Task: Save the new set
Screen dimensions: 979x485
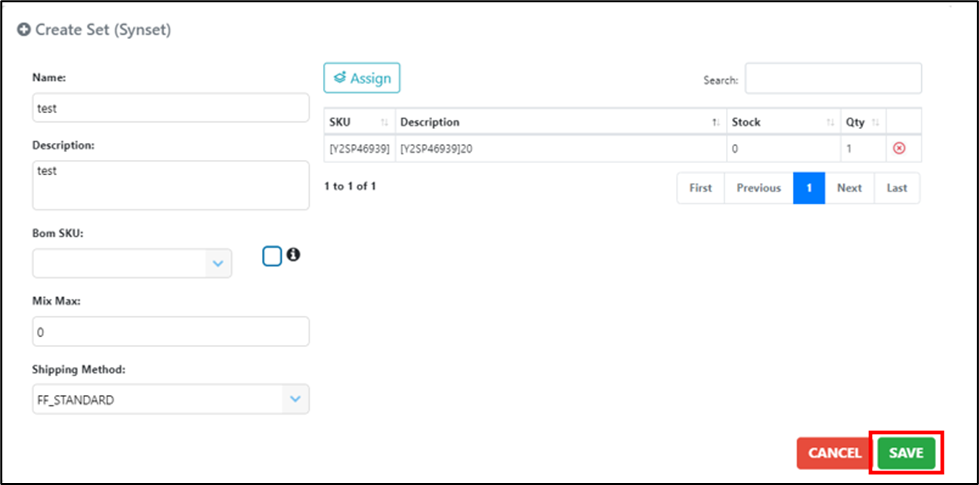Action: pos(906,453)
